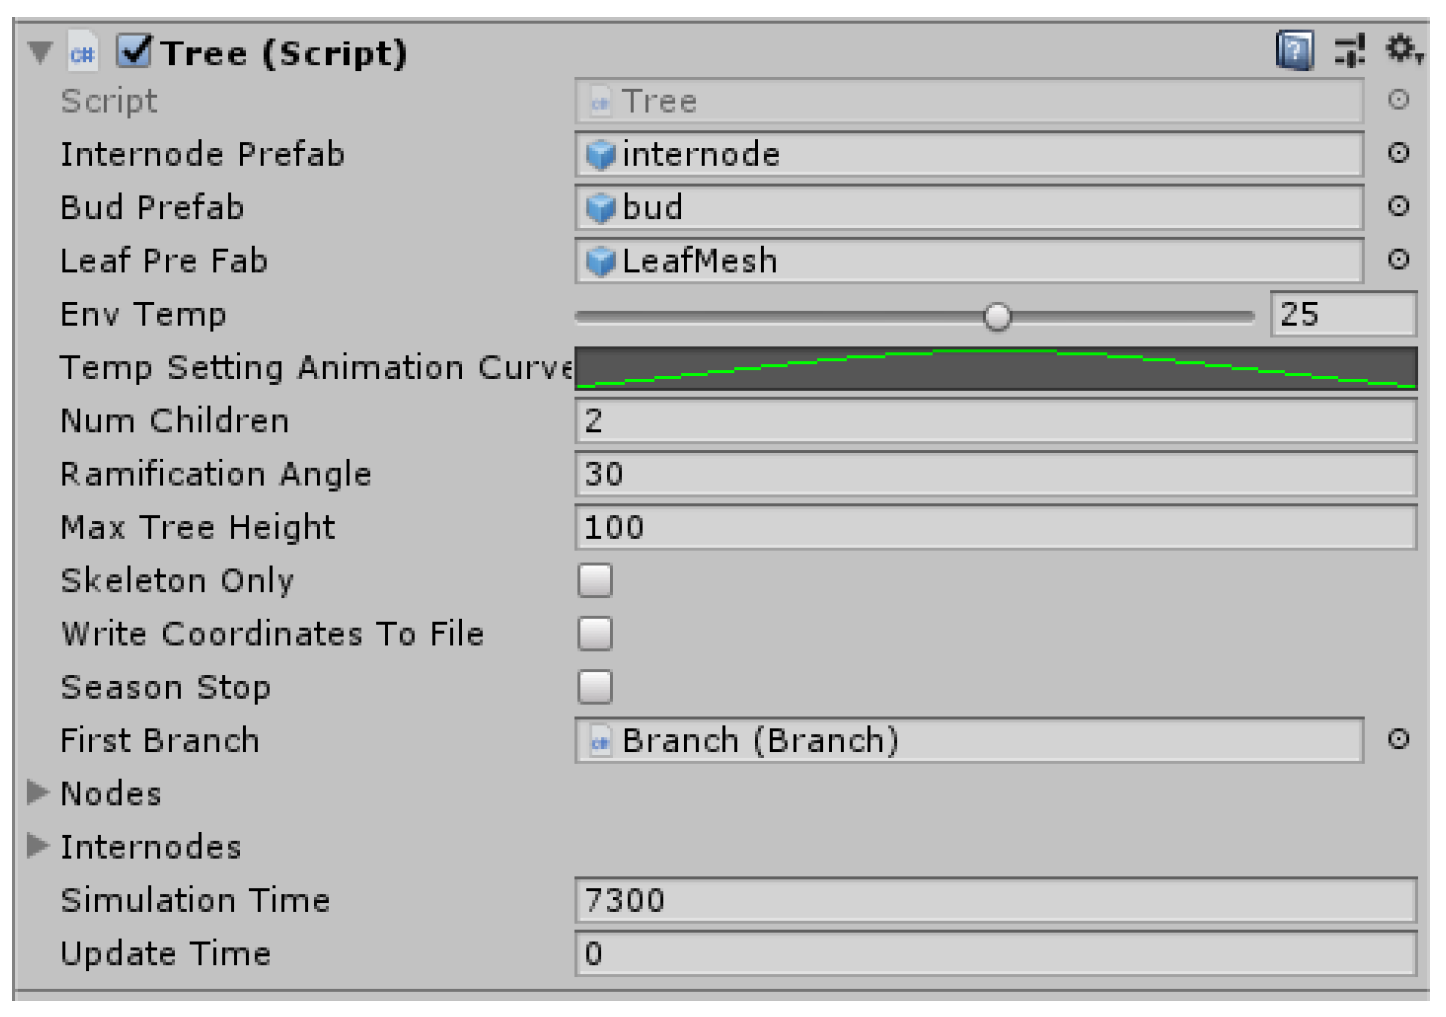This screenshot has width=1446, height=1017.
Task: Enable the Season Stop checkbox
Action: (x=595, y=688)
